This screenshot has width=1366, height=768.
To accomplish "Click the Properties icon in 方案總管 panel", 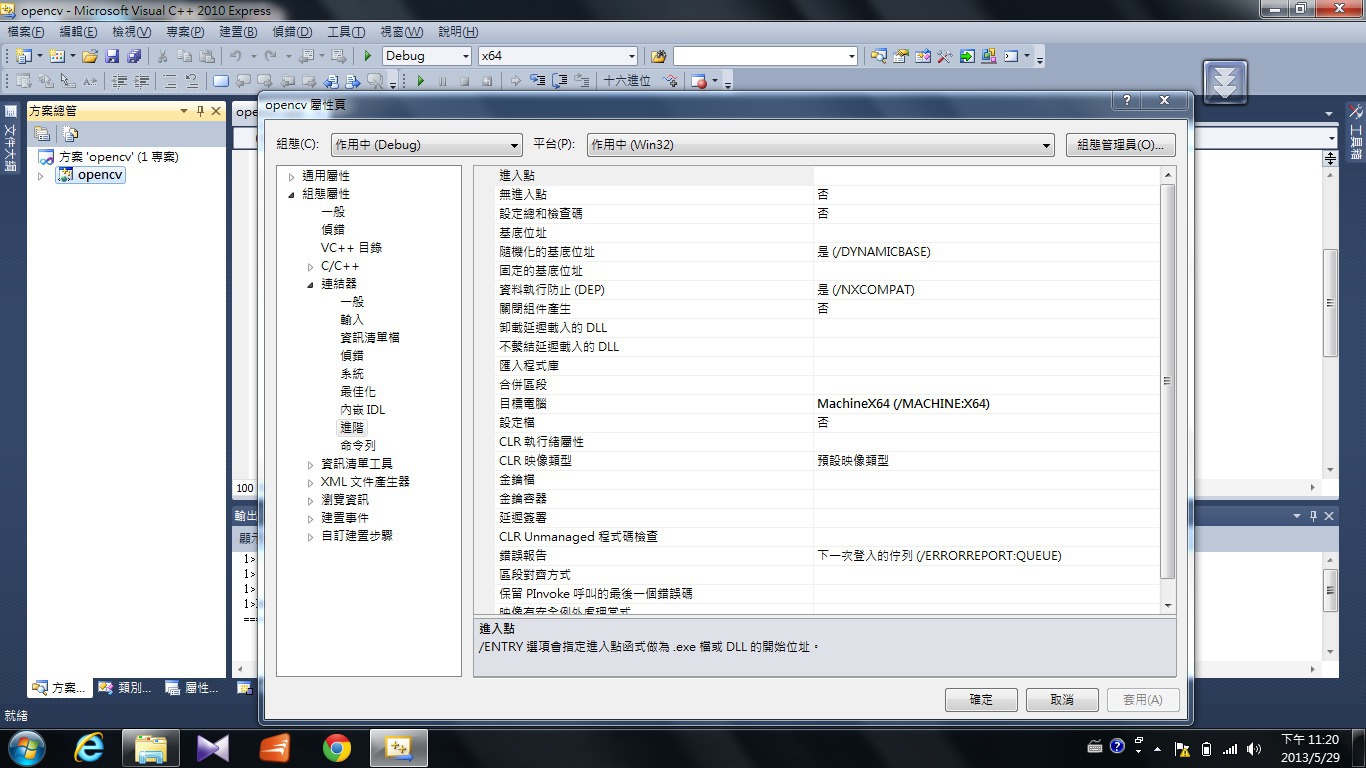I will [x=42, y=133].
